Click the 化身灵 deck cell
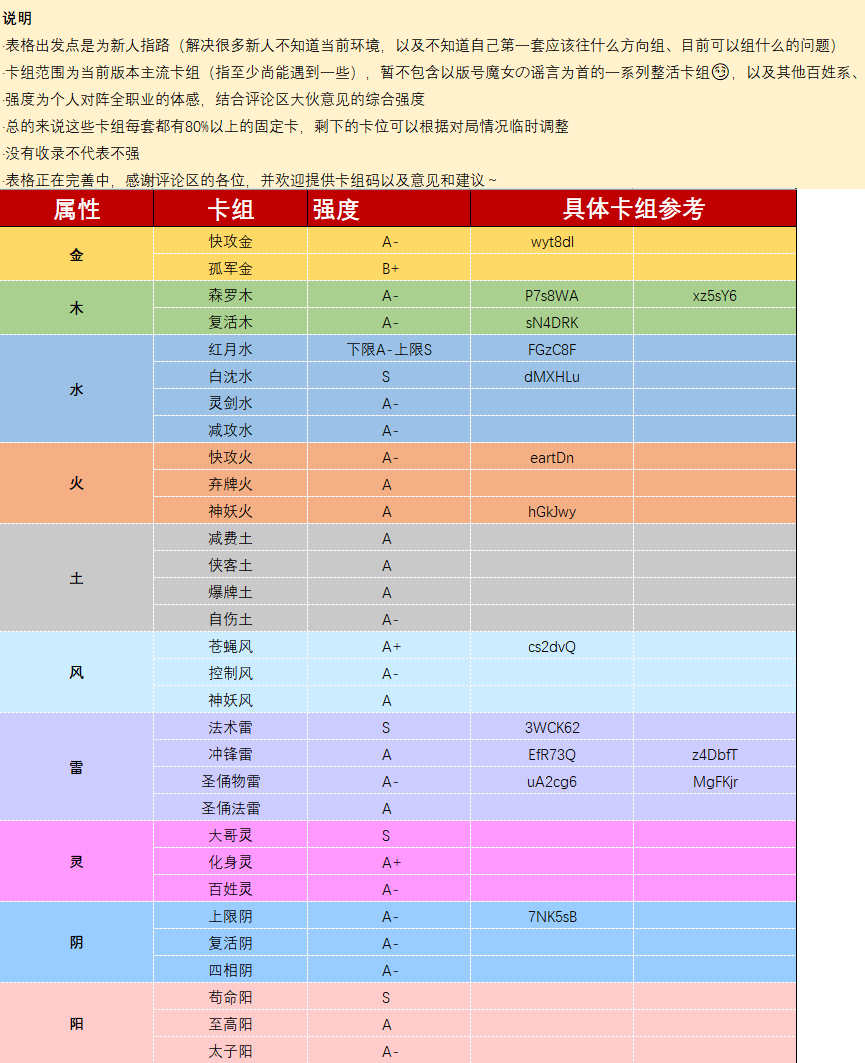 [230, 862]
